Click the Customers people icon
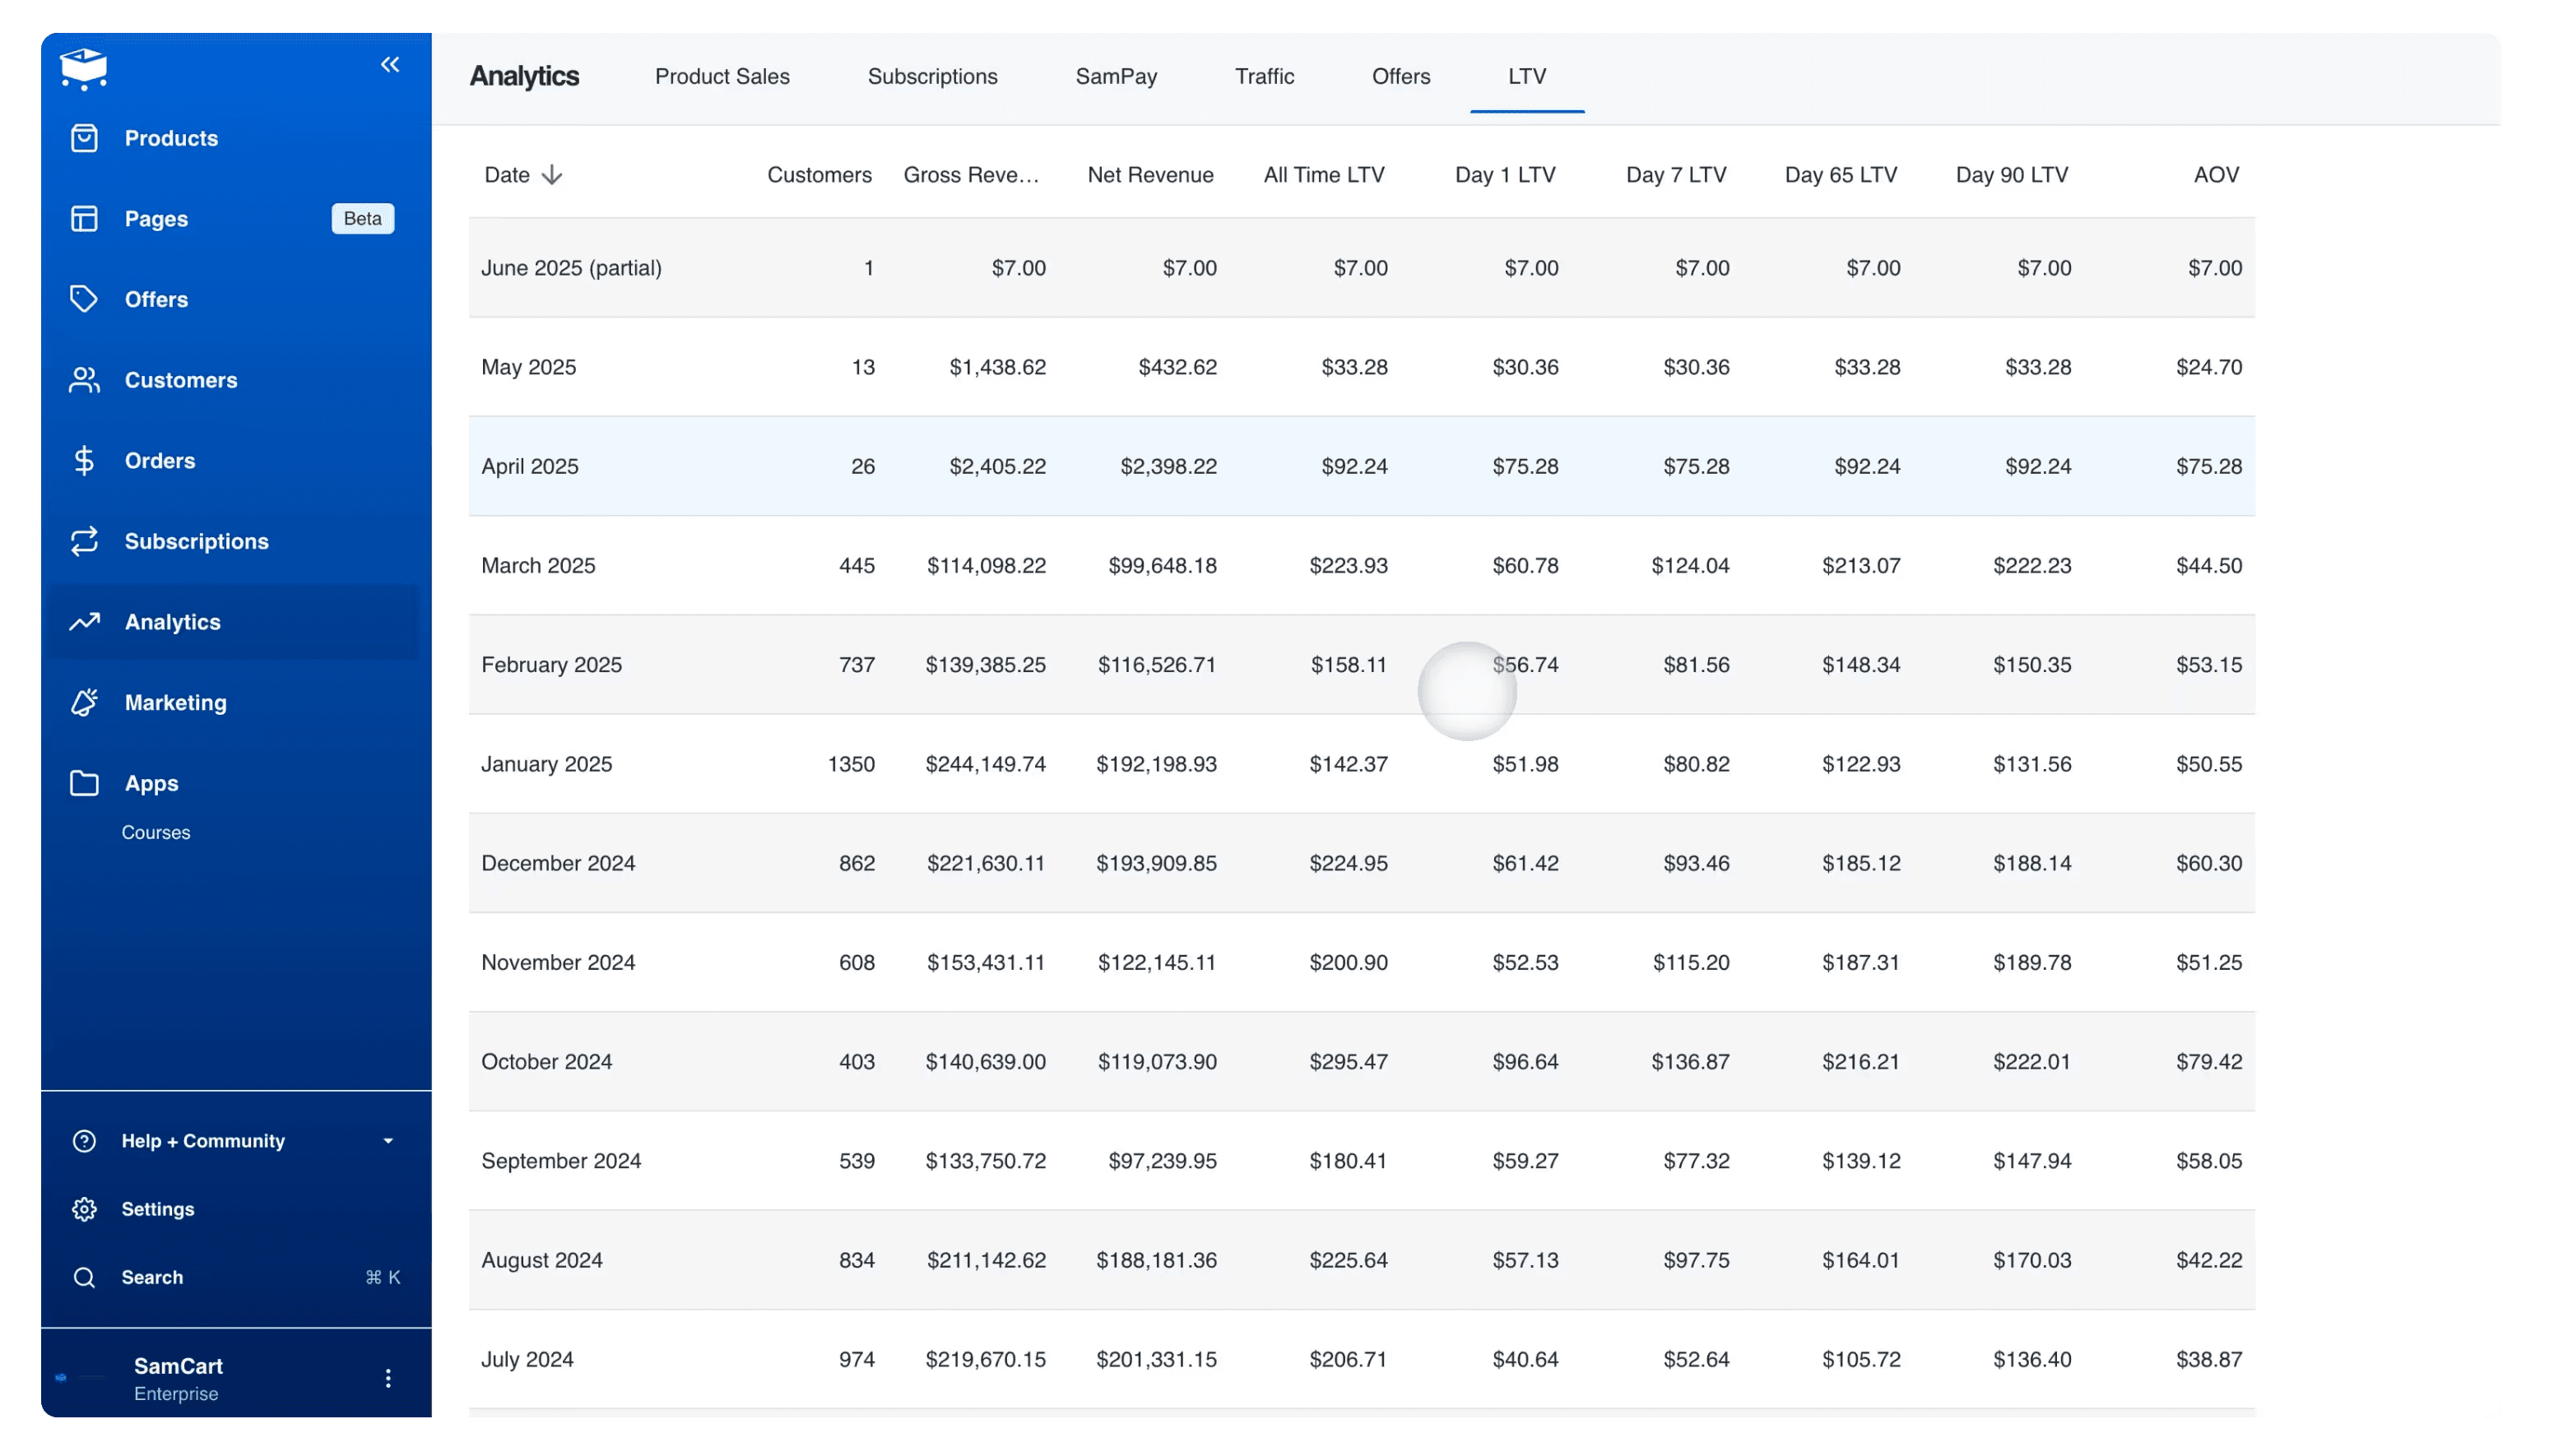 coord(84,380)
